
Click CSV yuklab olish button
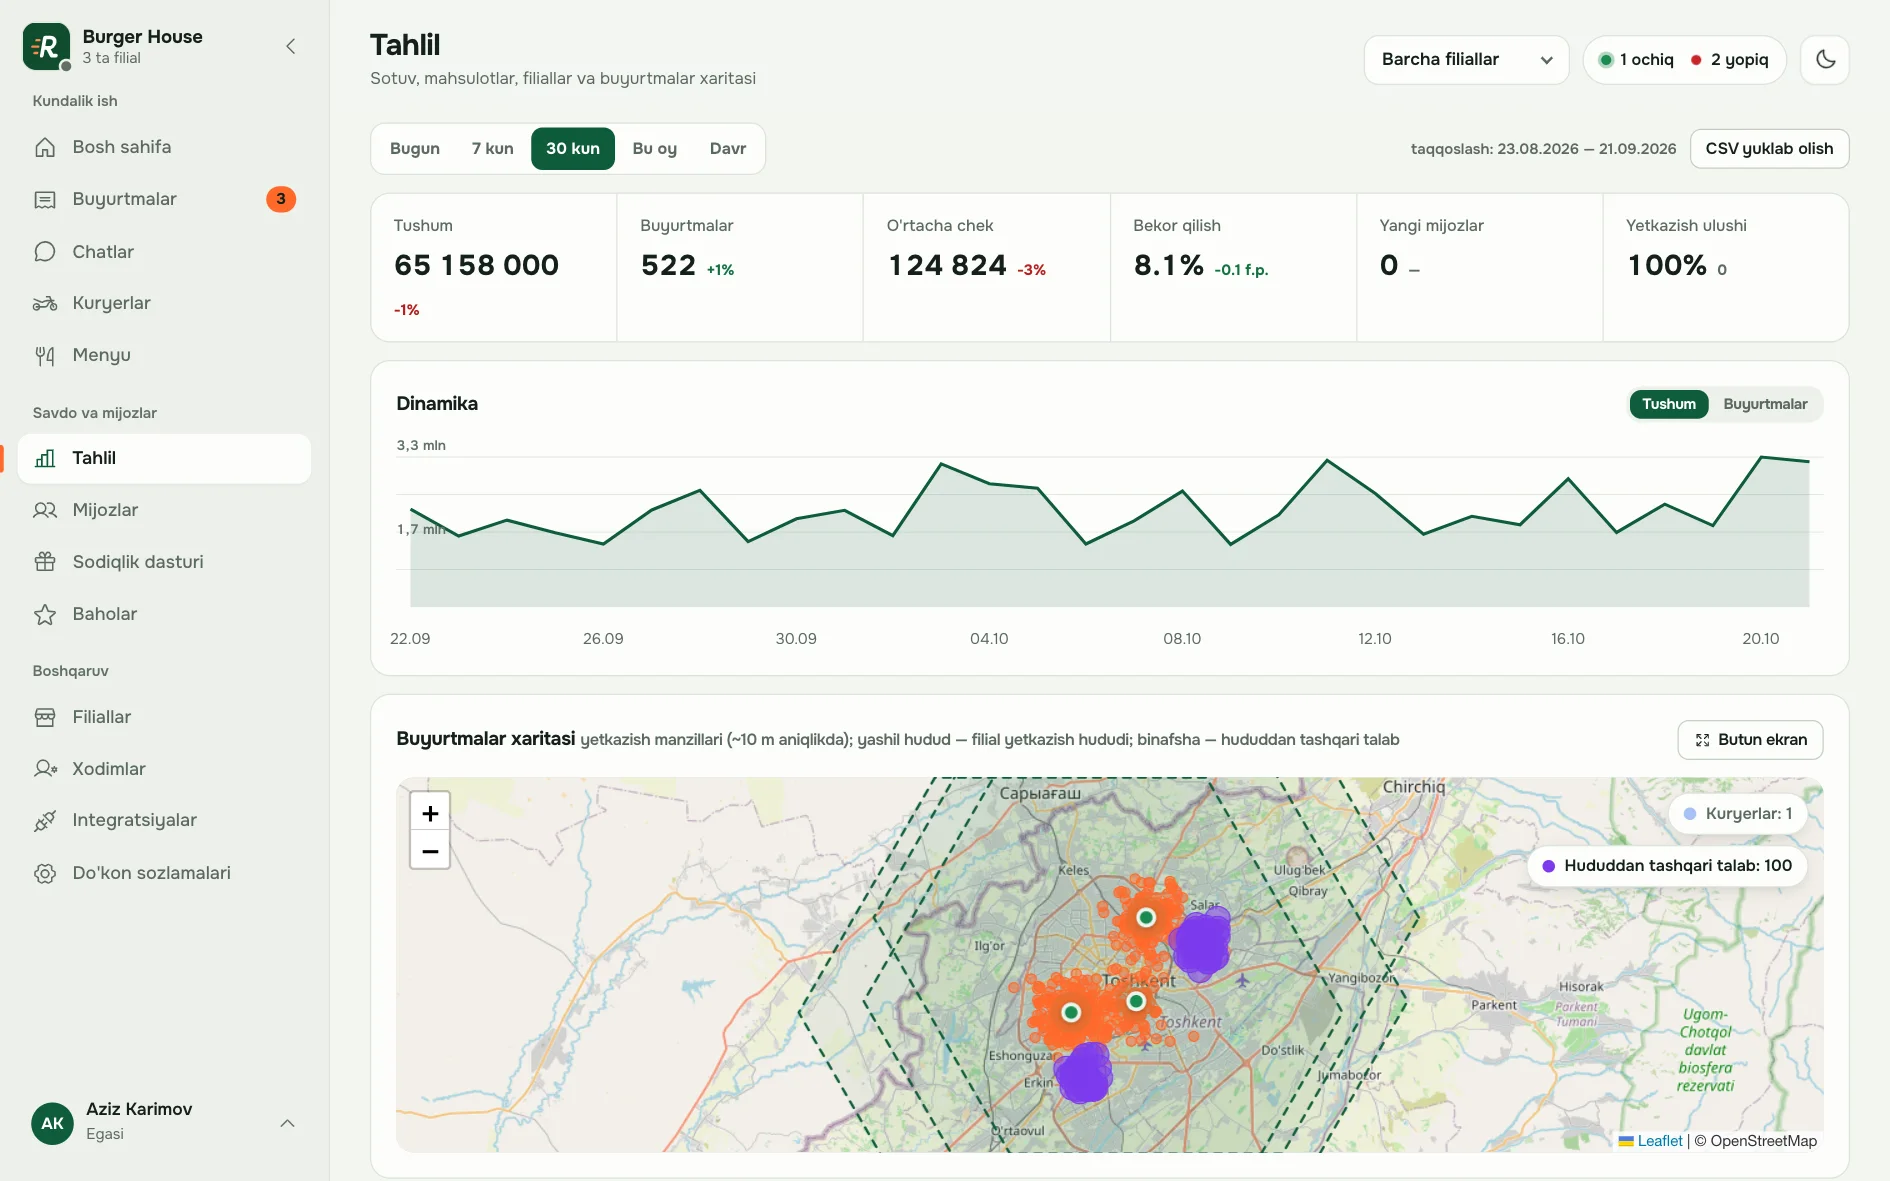[x=1769, y=149]
